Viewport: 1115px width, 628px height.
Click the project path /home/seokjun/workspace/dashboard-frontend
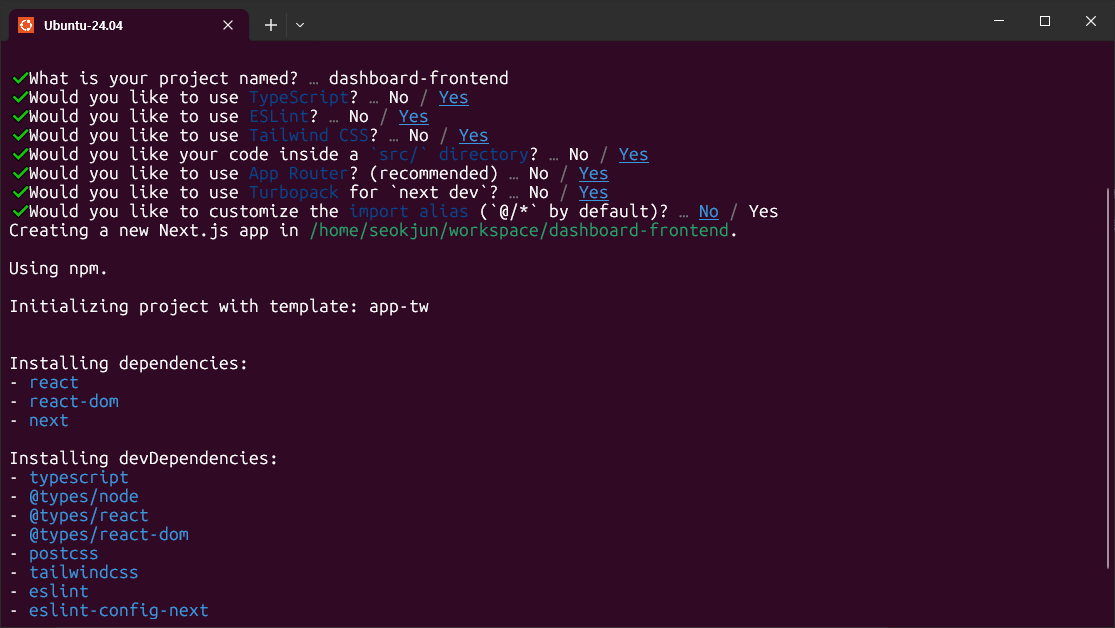click(x=519, y=230)
